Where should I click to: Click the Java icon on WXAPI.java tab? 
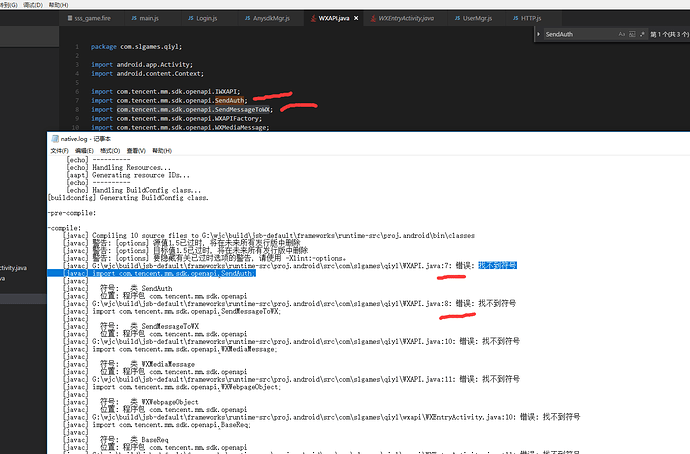pos(313,18)
